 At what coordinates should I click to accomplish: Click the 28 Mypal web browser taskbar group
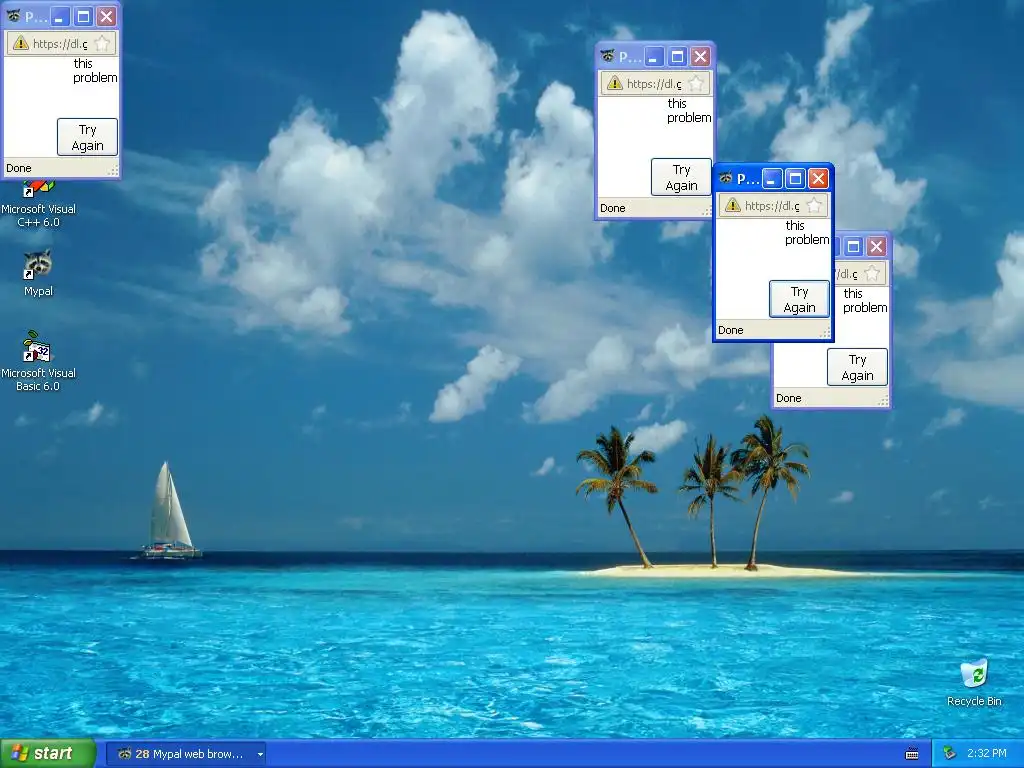[x=185, y=754]
